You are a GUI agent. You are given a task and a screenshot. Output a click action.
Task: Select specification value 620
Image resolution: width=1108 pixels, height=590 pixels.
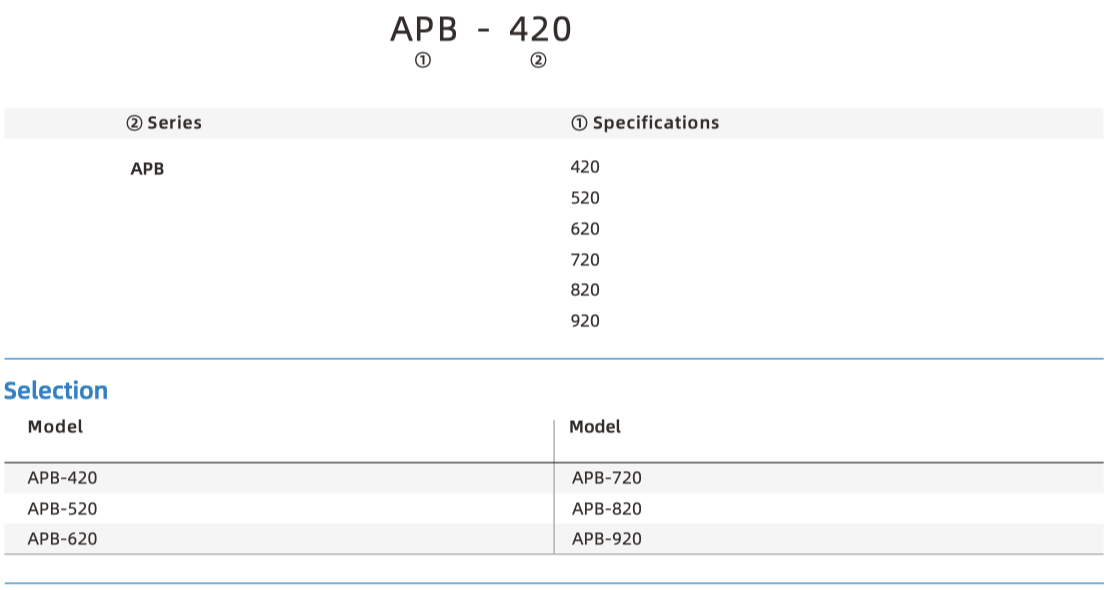585,229
